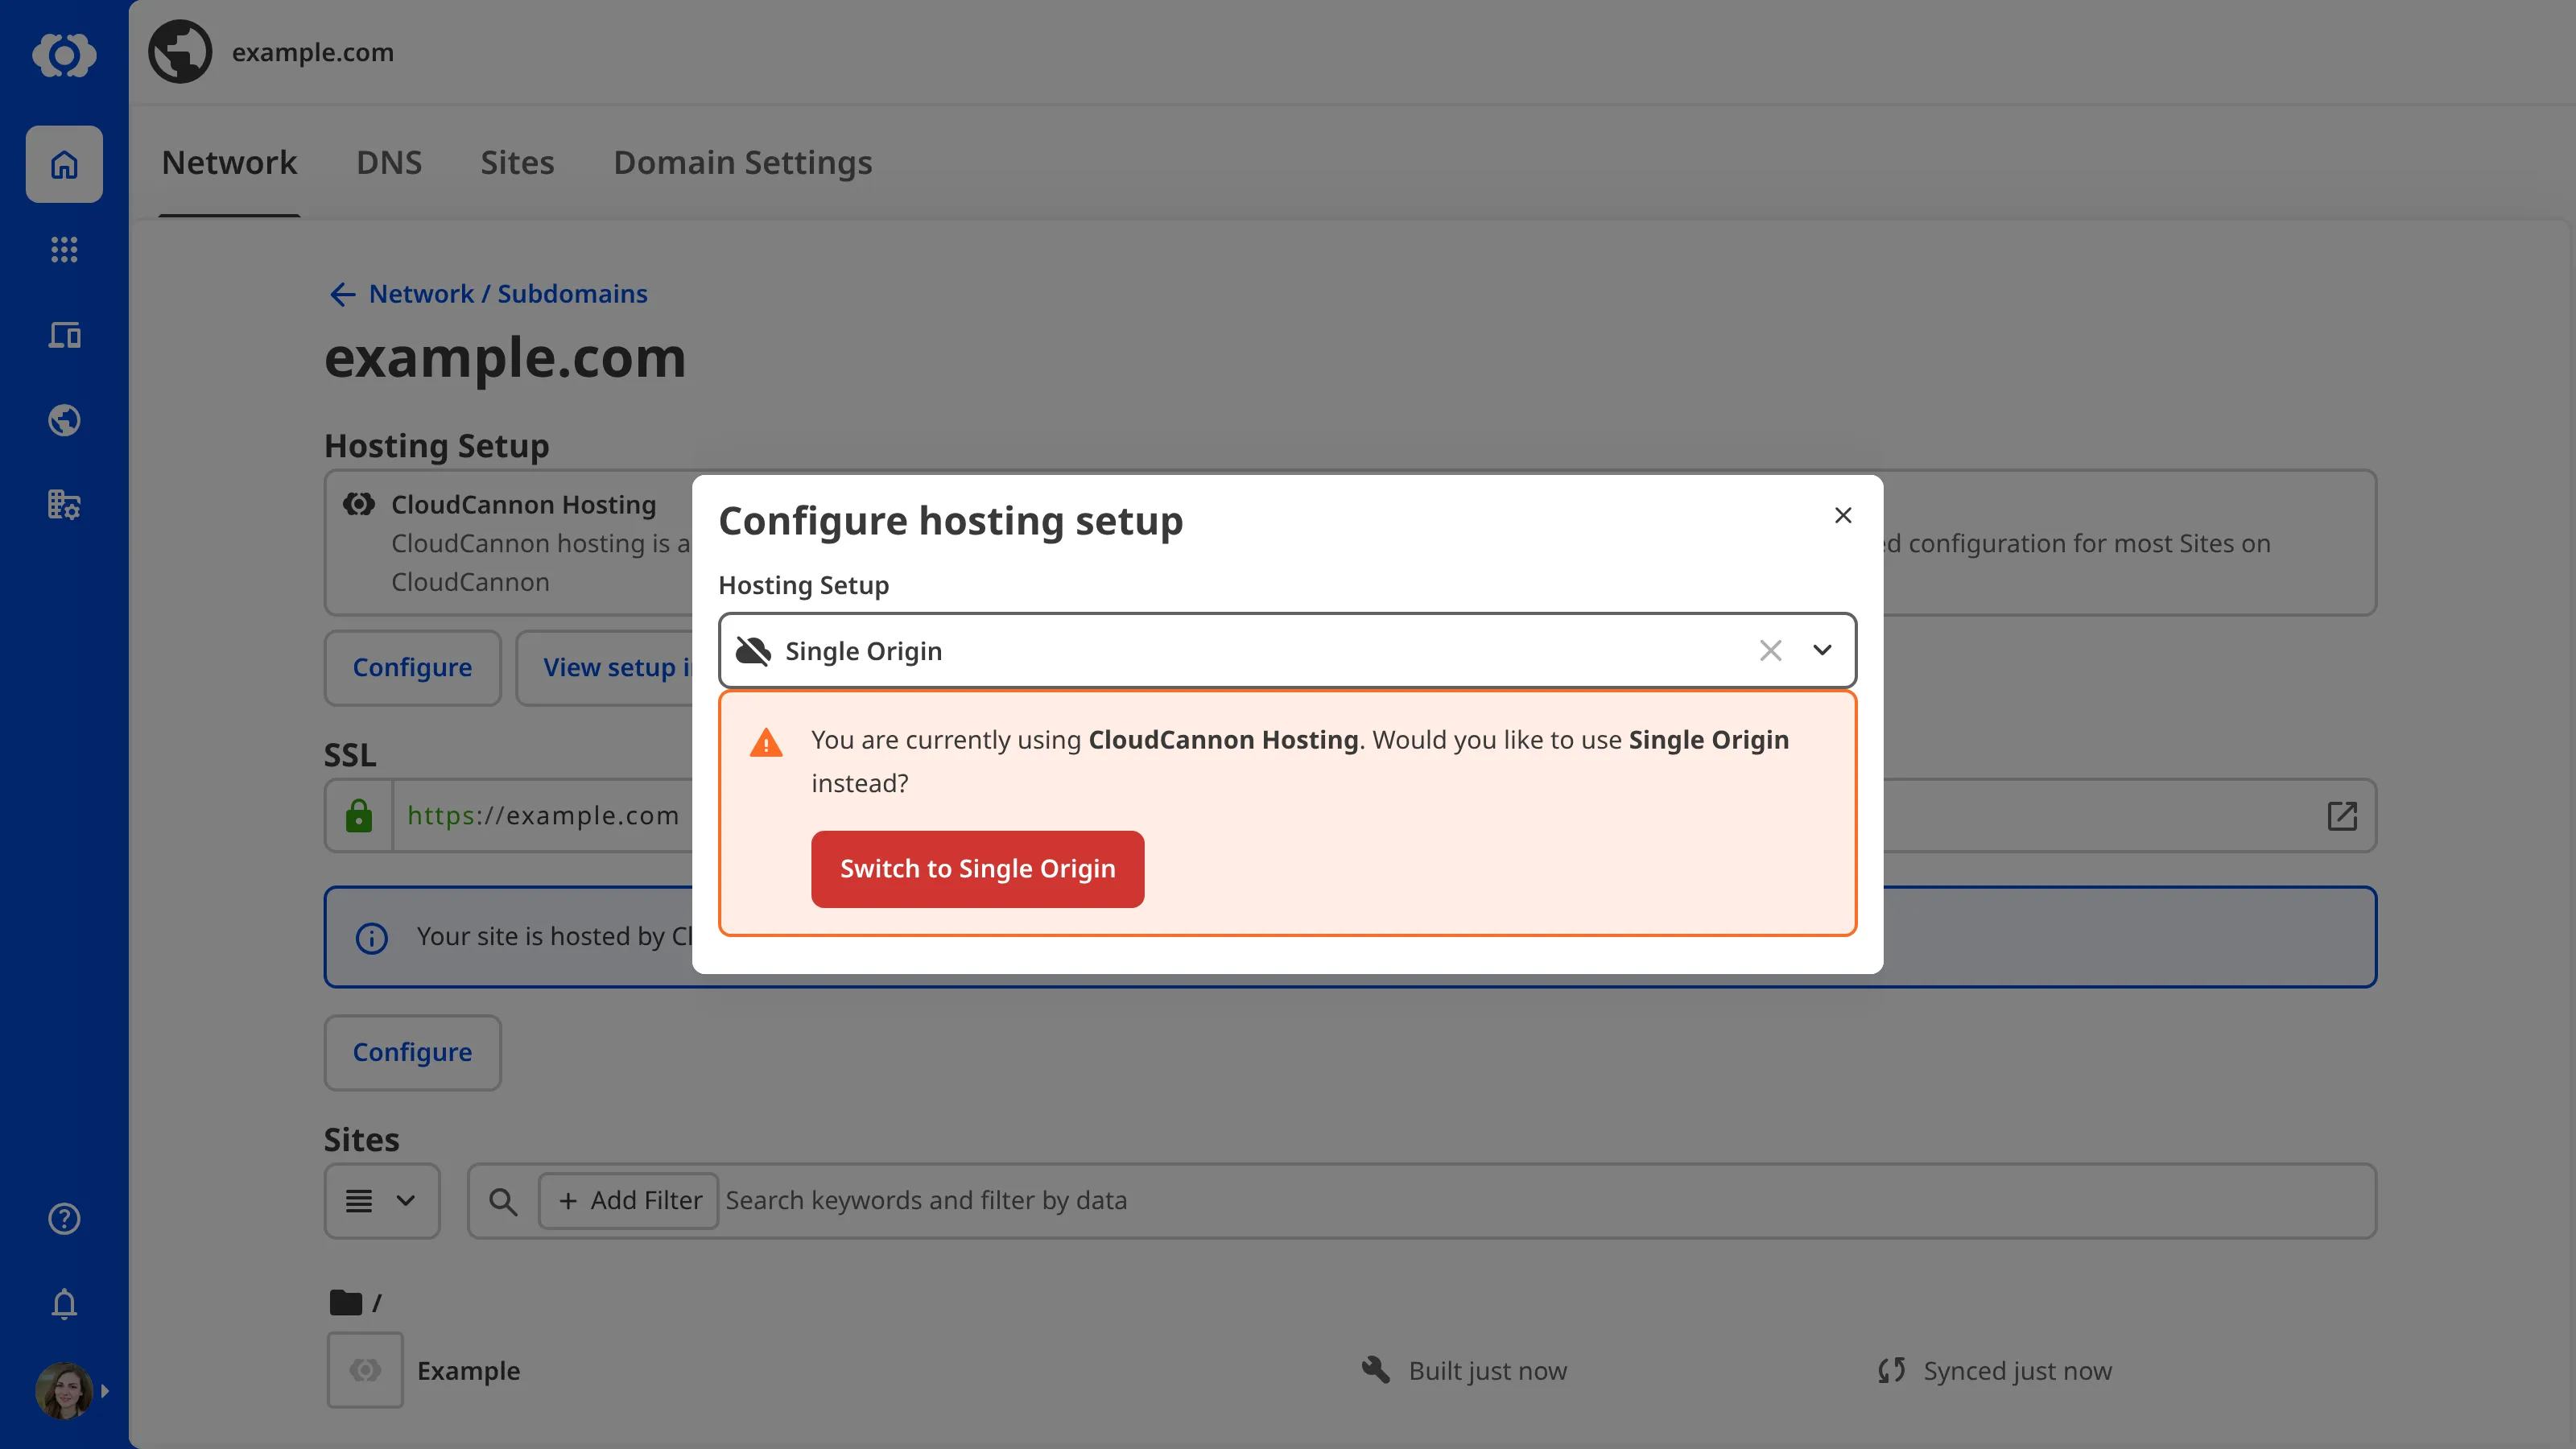Click the CloudCannon Hosting card title

click(x=523, y=505)
